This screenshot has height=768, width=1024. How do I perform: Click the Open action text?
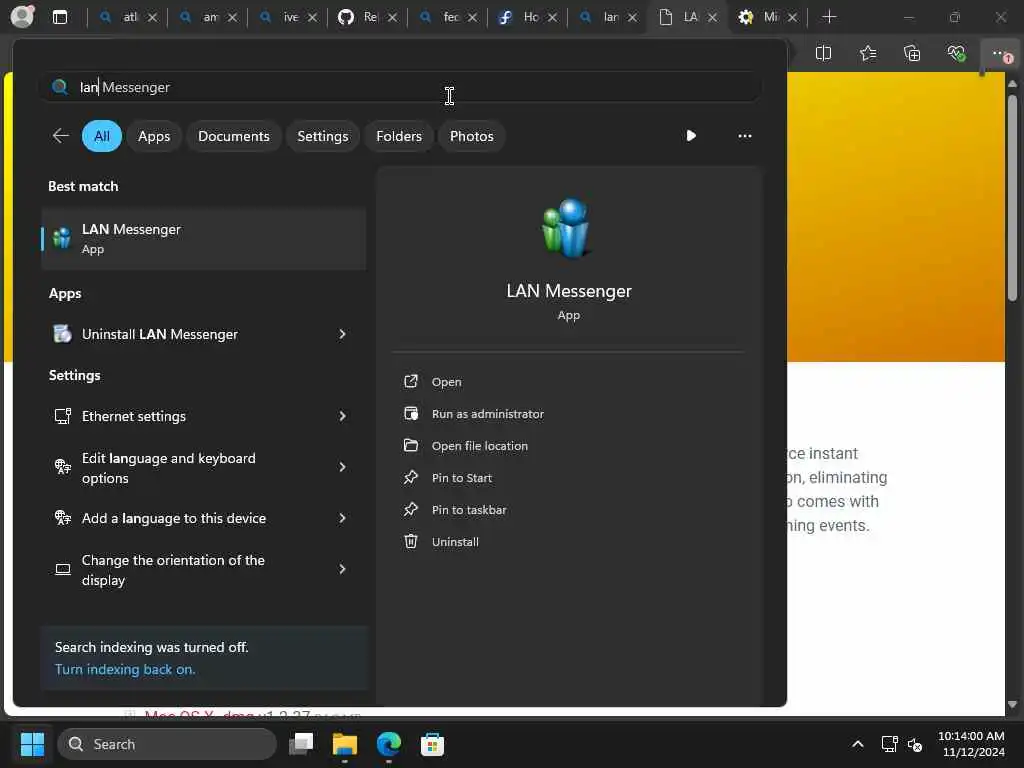[447, 382]
